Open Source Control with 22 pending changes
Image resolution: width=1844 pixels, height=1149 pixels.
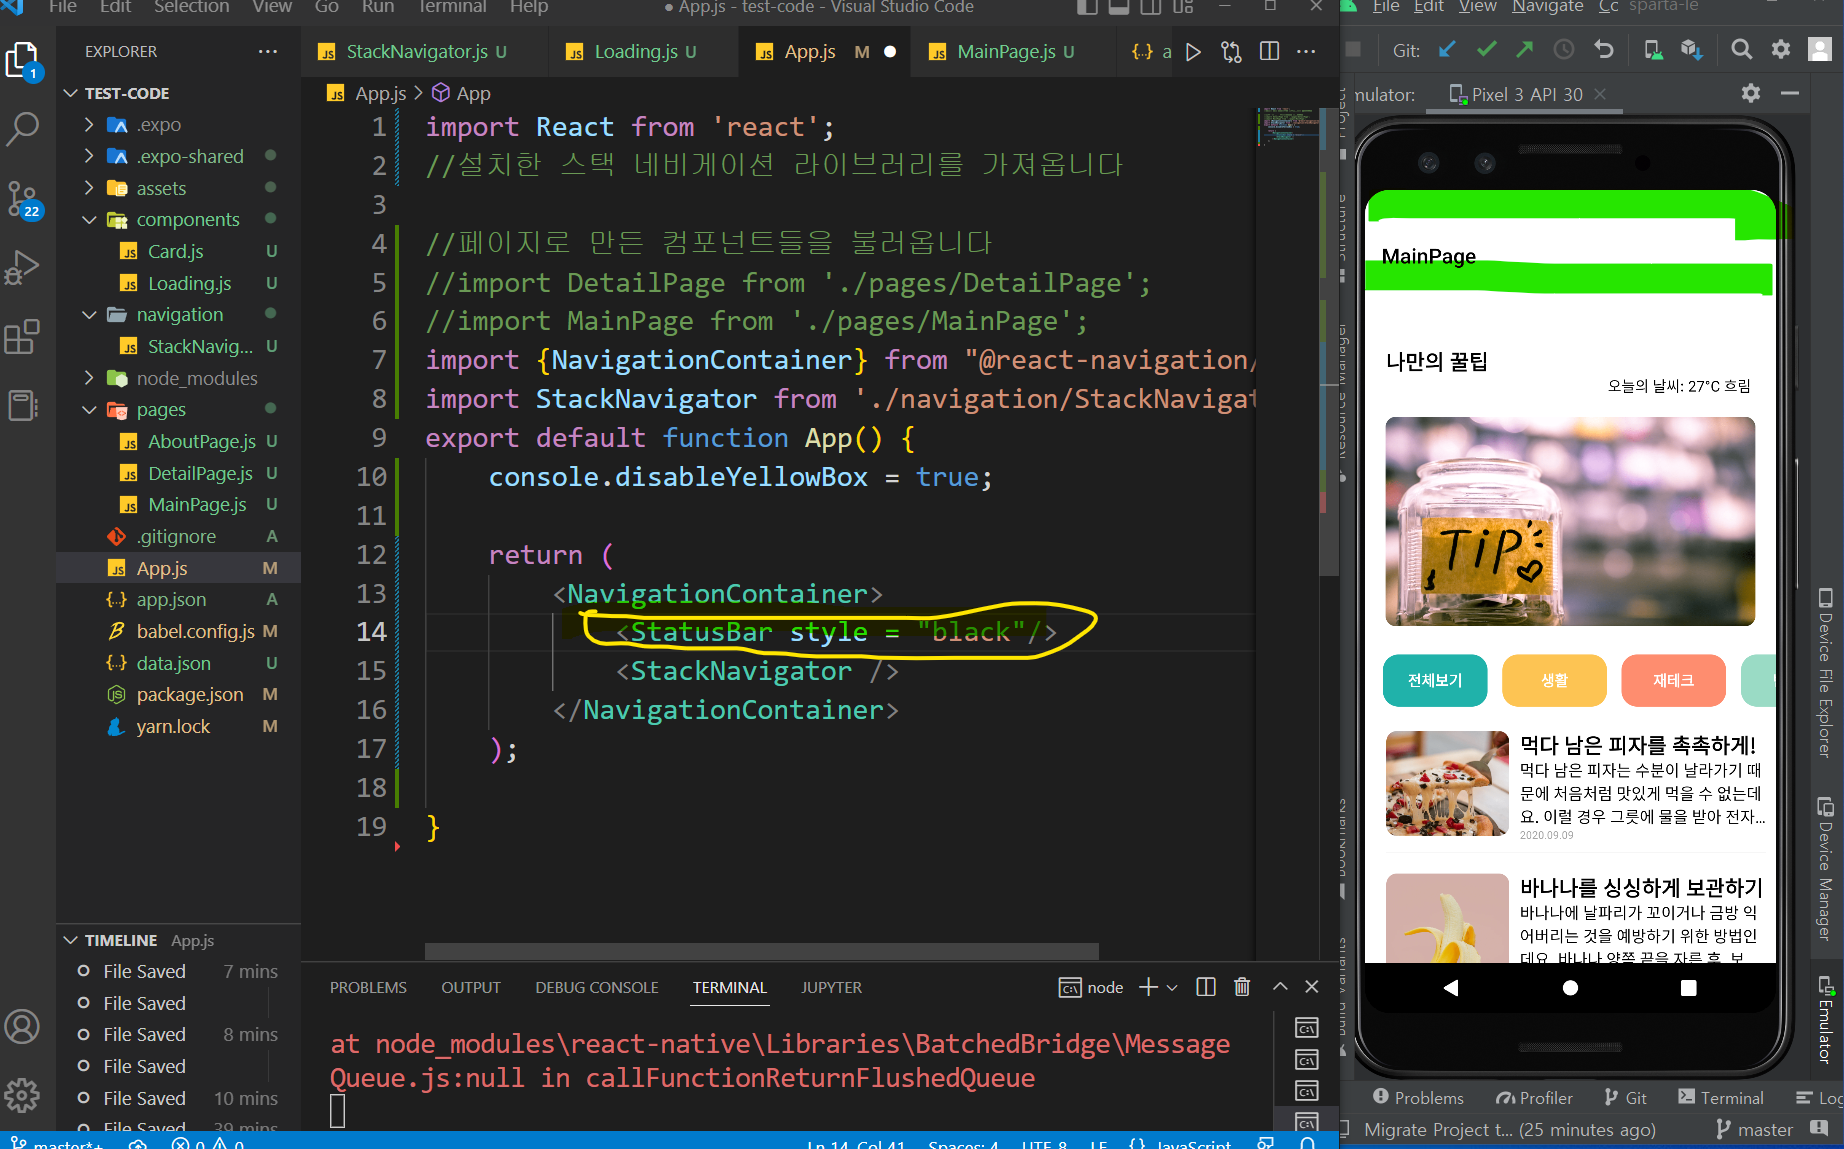[x=22, y=199]
